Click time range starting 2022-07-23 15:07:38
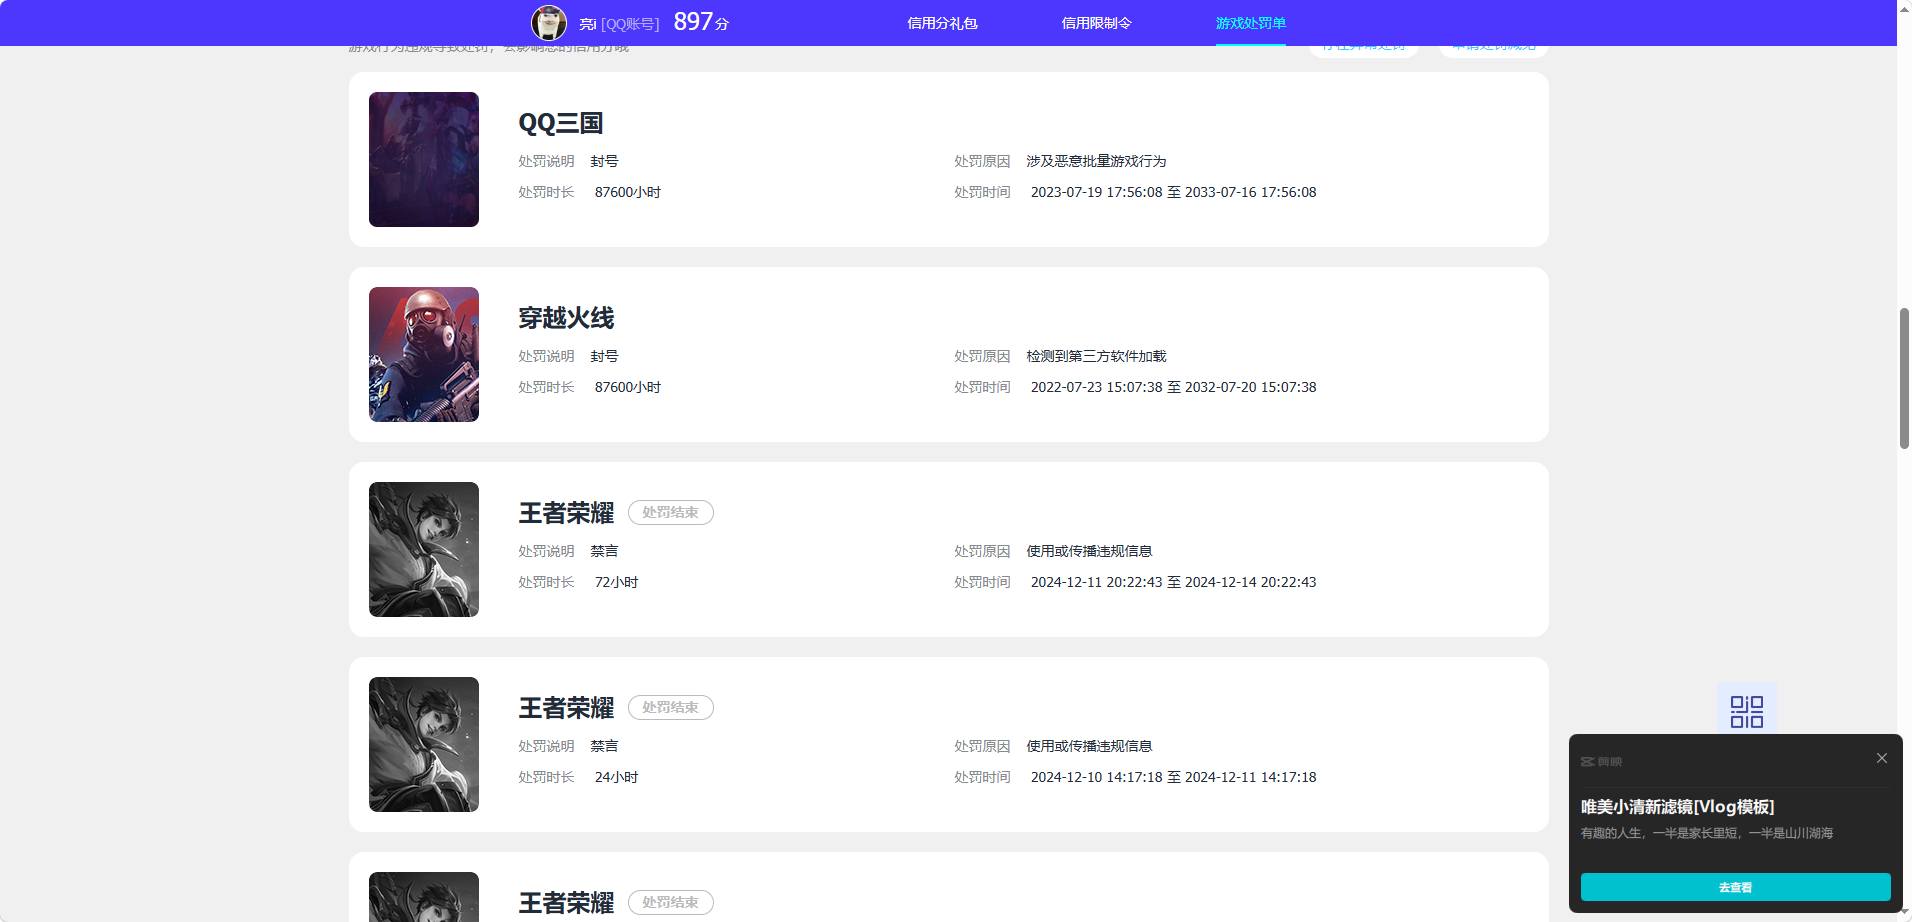The width and height of the screenshot is (1912, 922). [1173, 387]
